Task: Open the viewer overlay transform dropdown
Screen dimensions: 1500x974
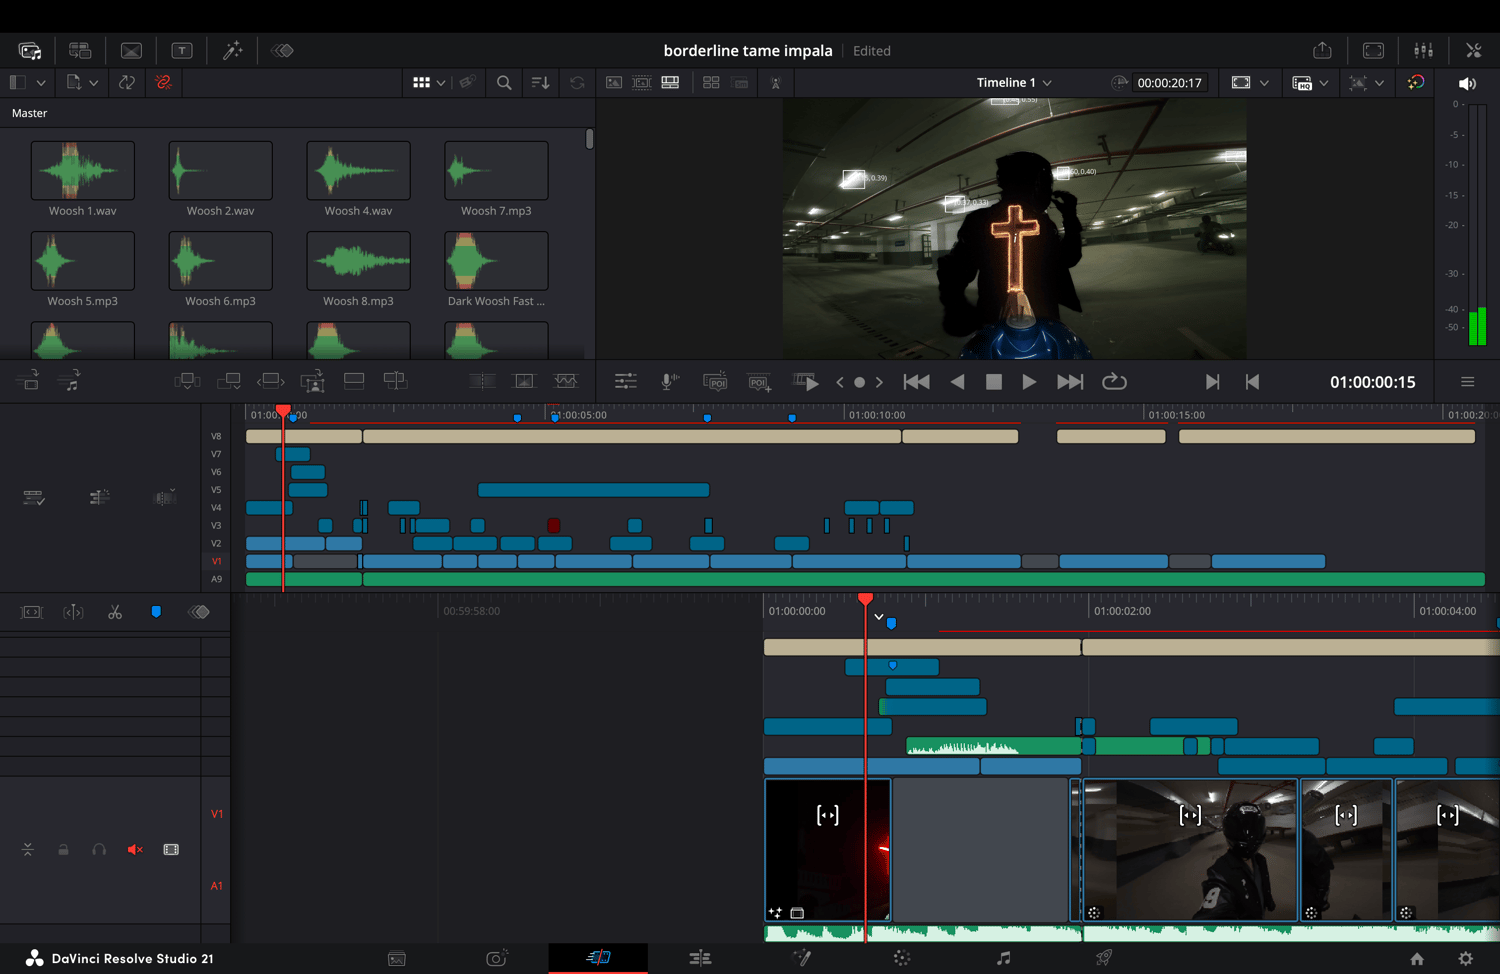Action: pyautogui.click(x=1379, y=83)
